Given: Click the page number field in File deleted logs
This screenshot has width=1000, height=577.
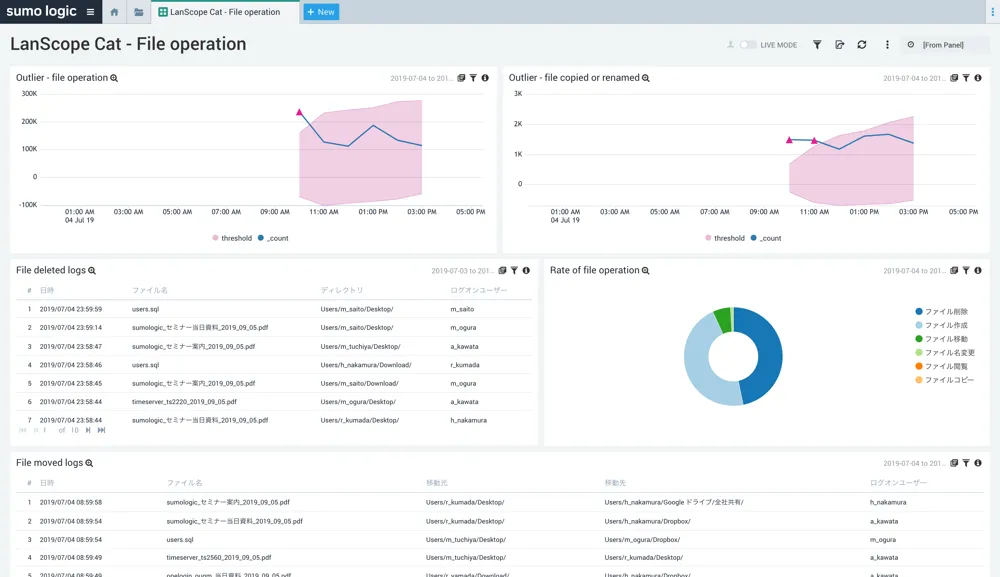Looking at the screenshot, I should (45, 430).
